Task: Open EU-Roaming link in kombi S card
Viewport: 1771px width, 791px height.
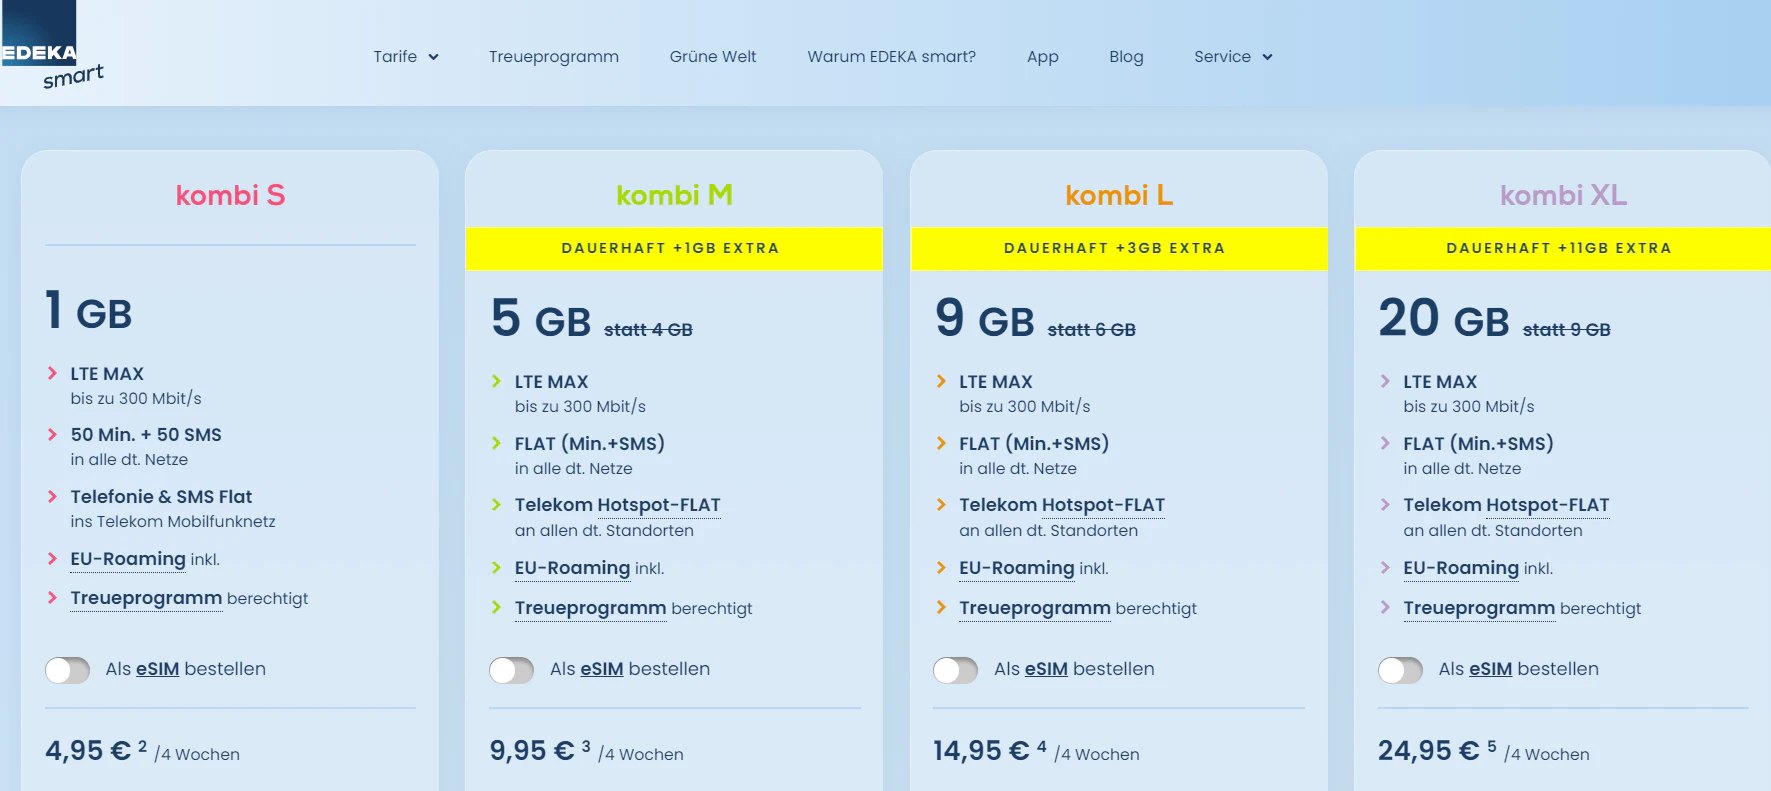Action: (x=128, y=559)
